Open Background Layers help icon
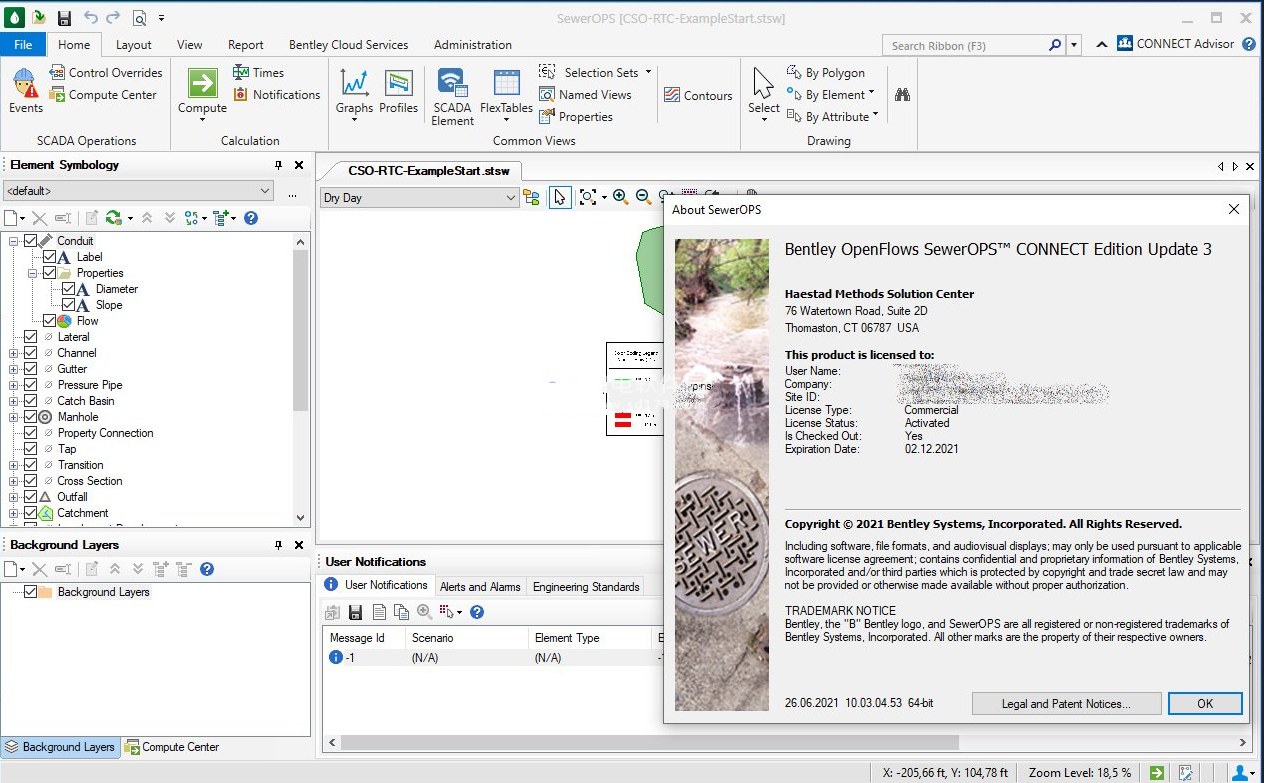 pyautogui.click(x=207, y=569)
